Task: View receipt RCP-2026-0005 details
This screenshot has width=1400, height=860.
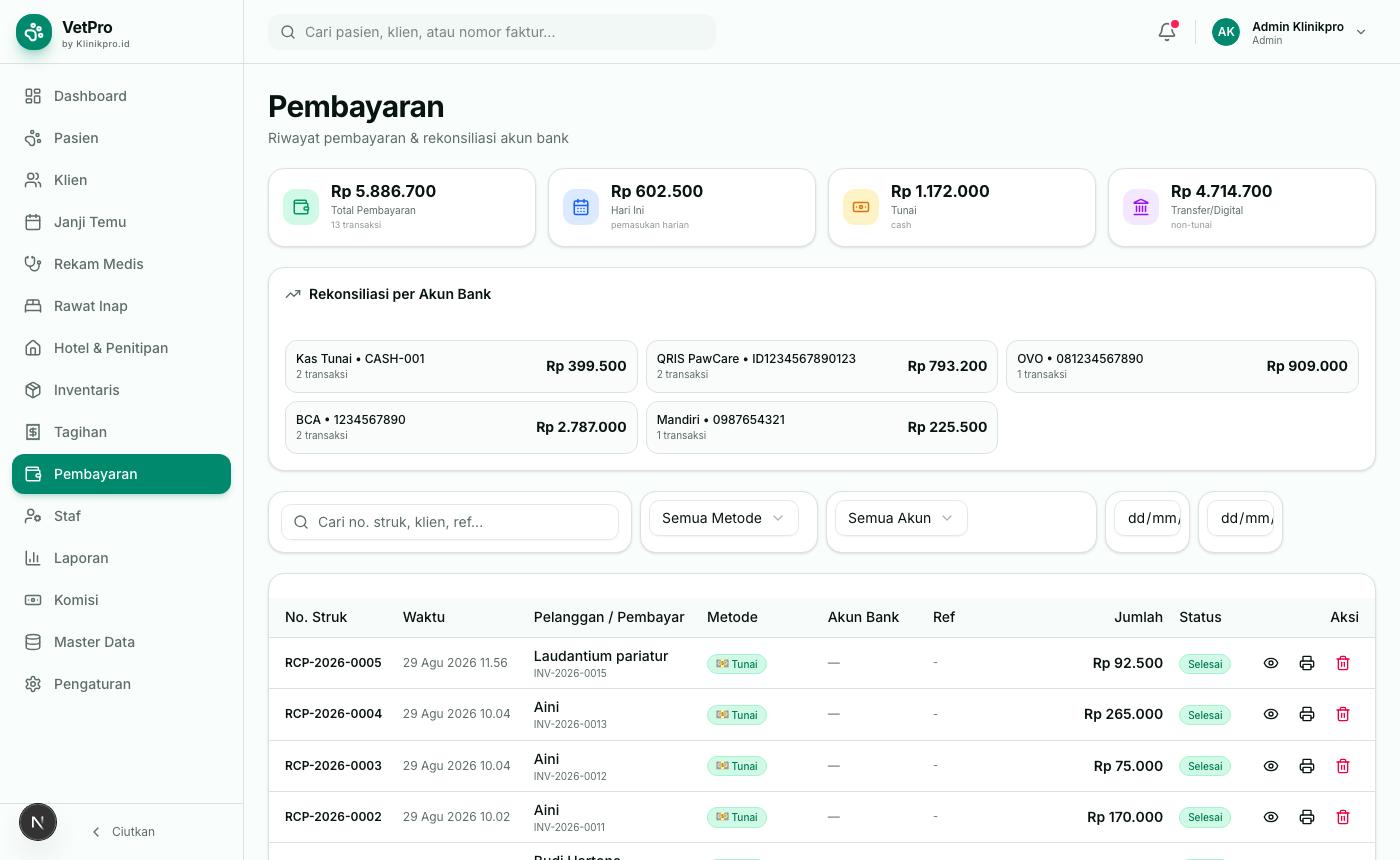Action: point(1271,663)
